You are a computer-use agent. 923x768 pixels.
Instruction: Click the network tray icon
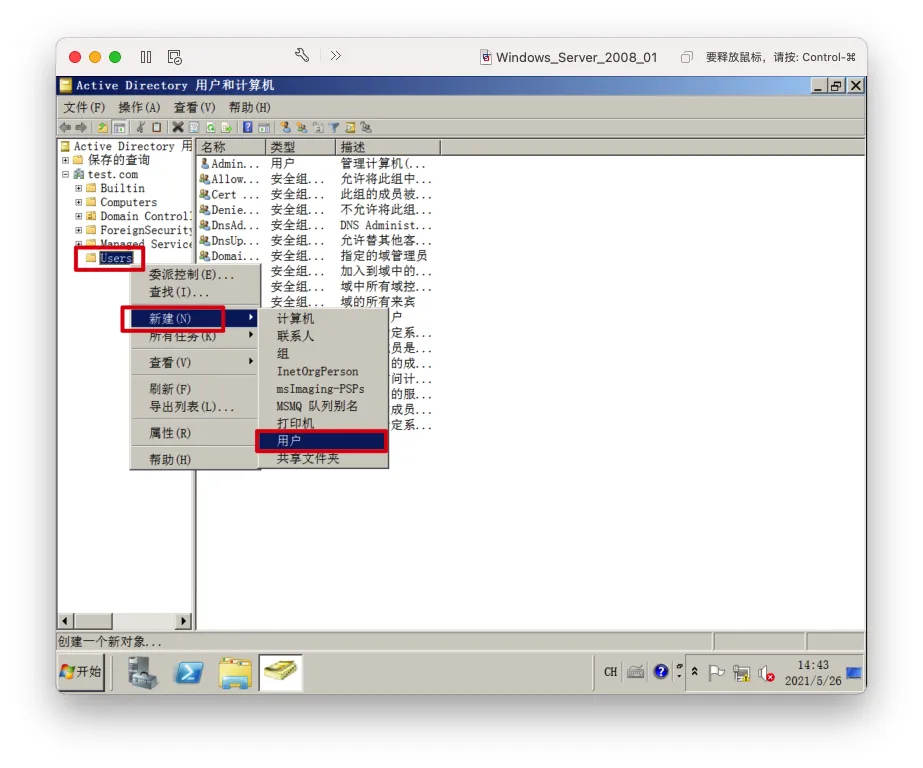pyautogui.click(x=741, y=673)
